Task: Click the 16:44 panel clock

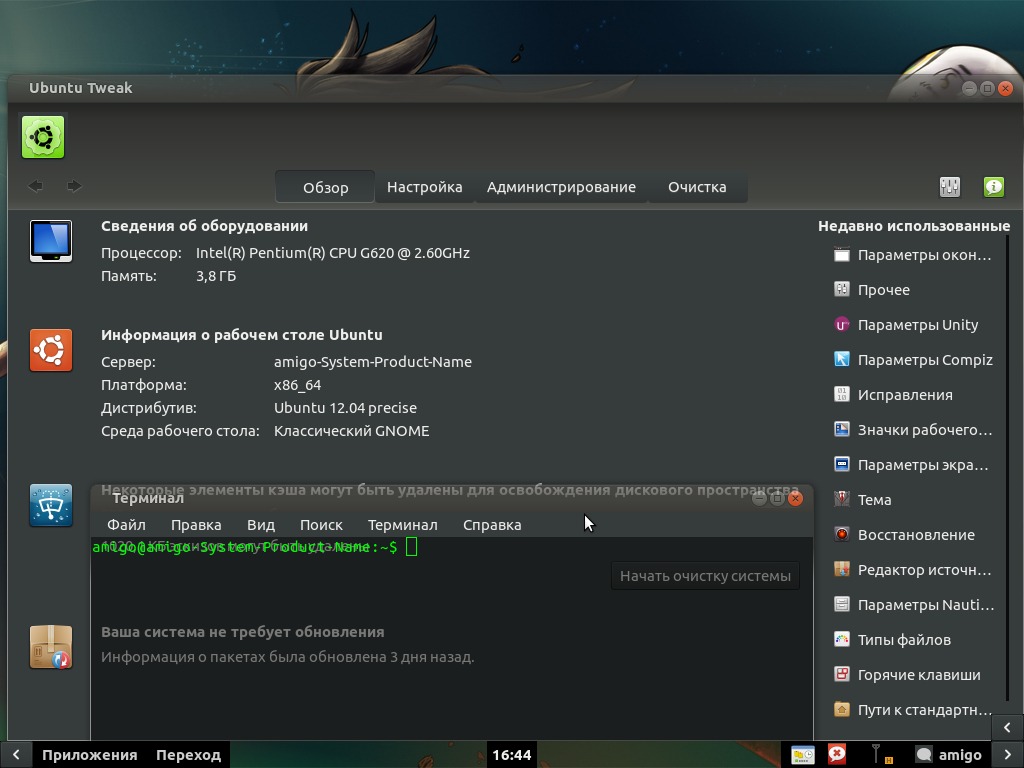Action: click(x=511, y=755)
